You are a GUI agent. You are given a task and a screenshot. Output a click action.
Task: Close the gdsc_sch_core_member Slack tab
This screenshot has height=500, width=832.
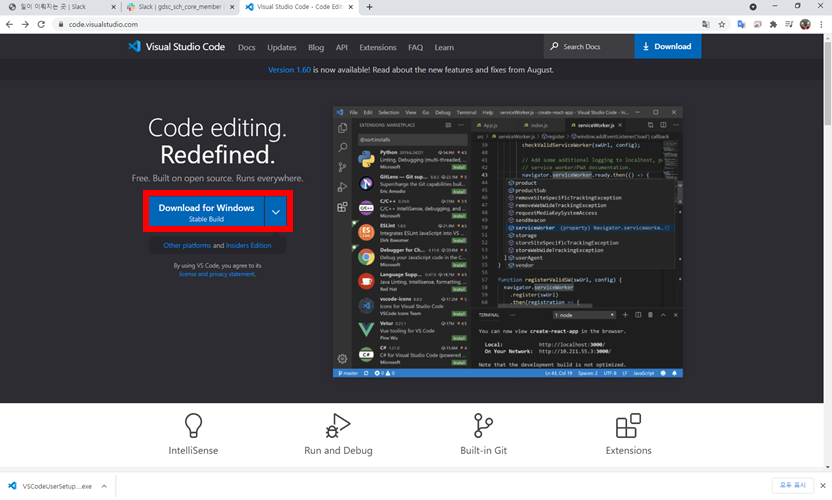pyautogui.click(x=231, y=7)
